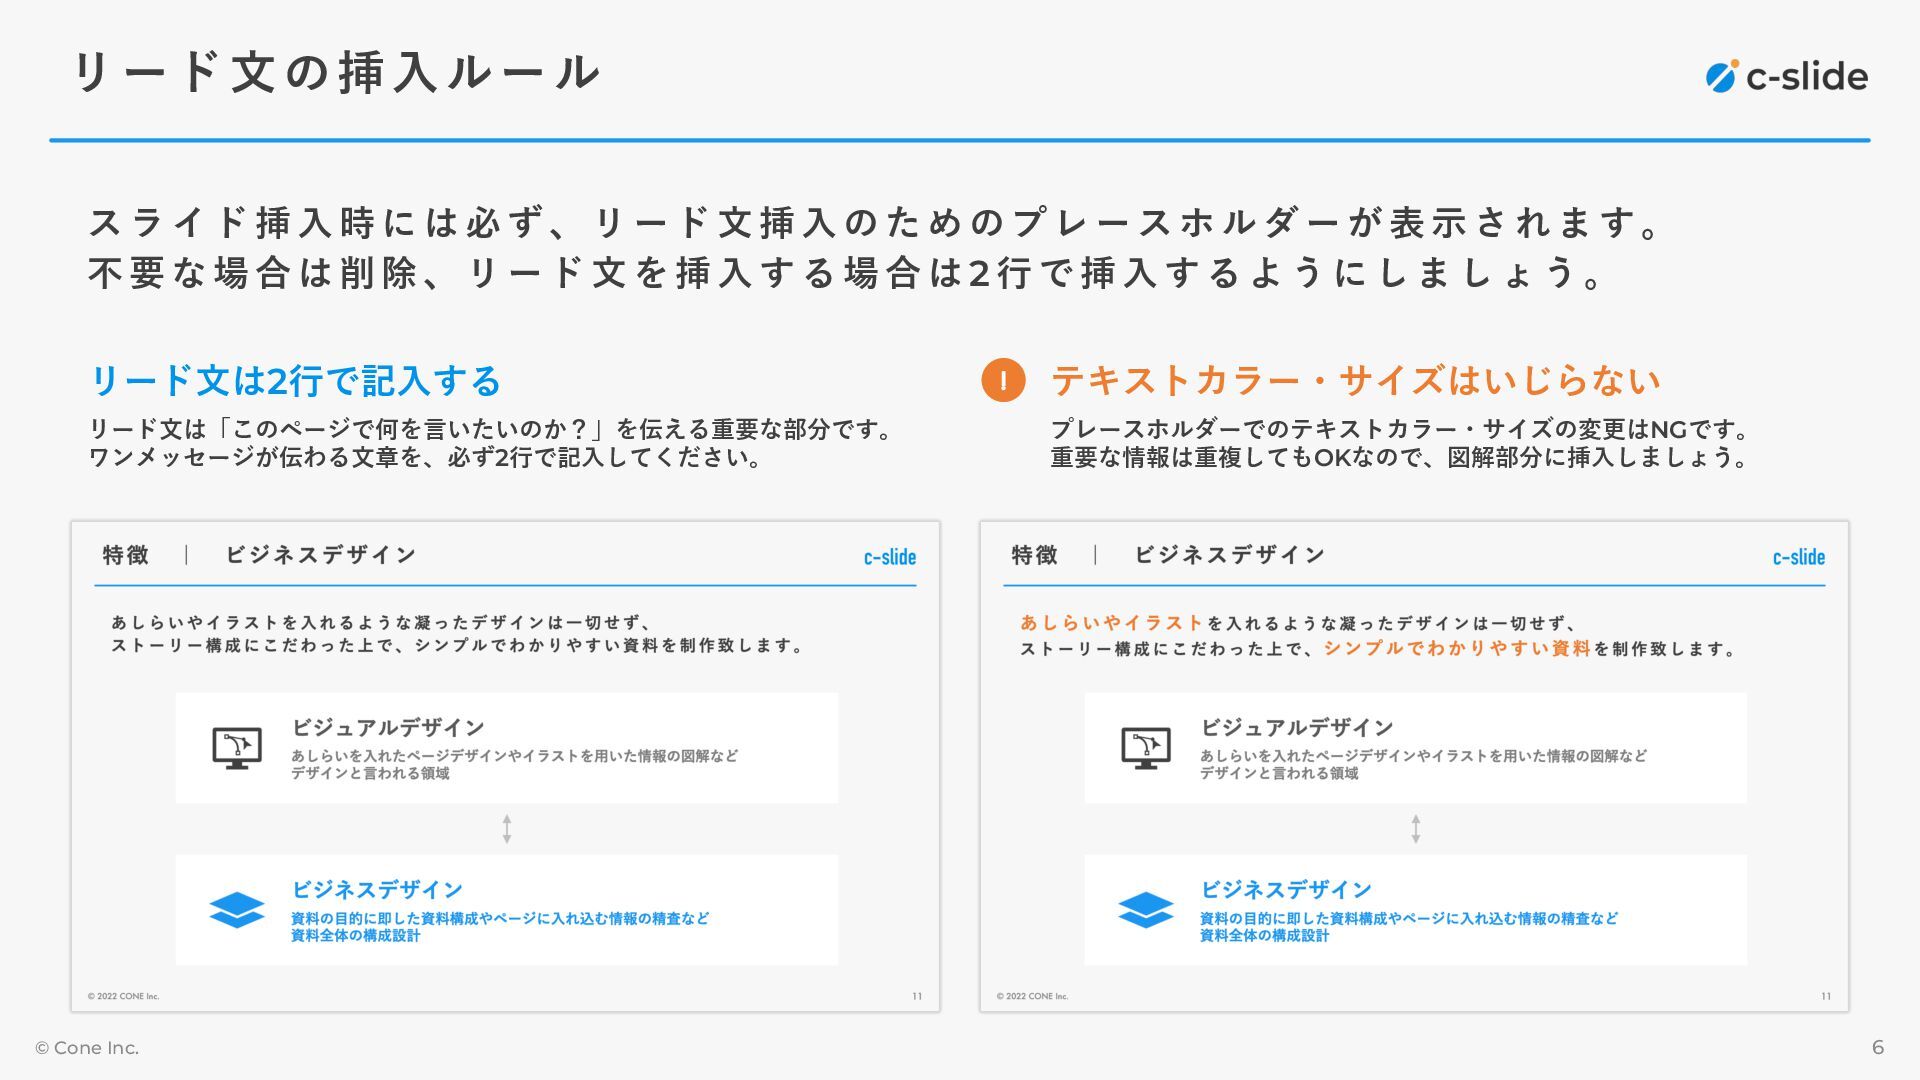Click orange heading テキストカラー・サイズはいじらない

[1355, 381]
